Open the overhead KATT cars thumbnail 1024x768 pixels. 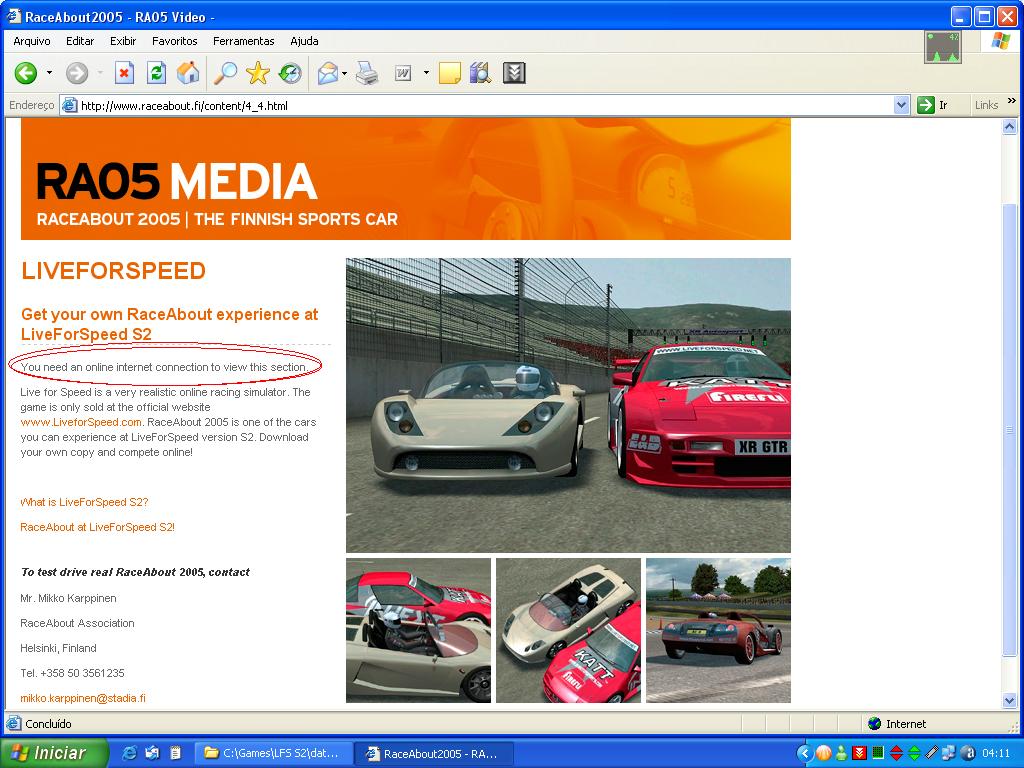point(568,630)
